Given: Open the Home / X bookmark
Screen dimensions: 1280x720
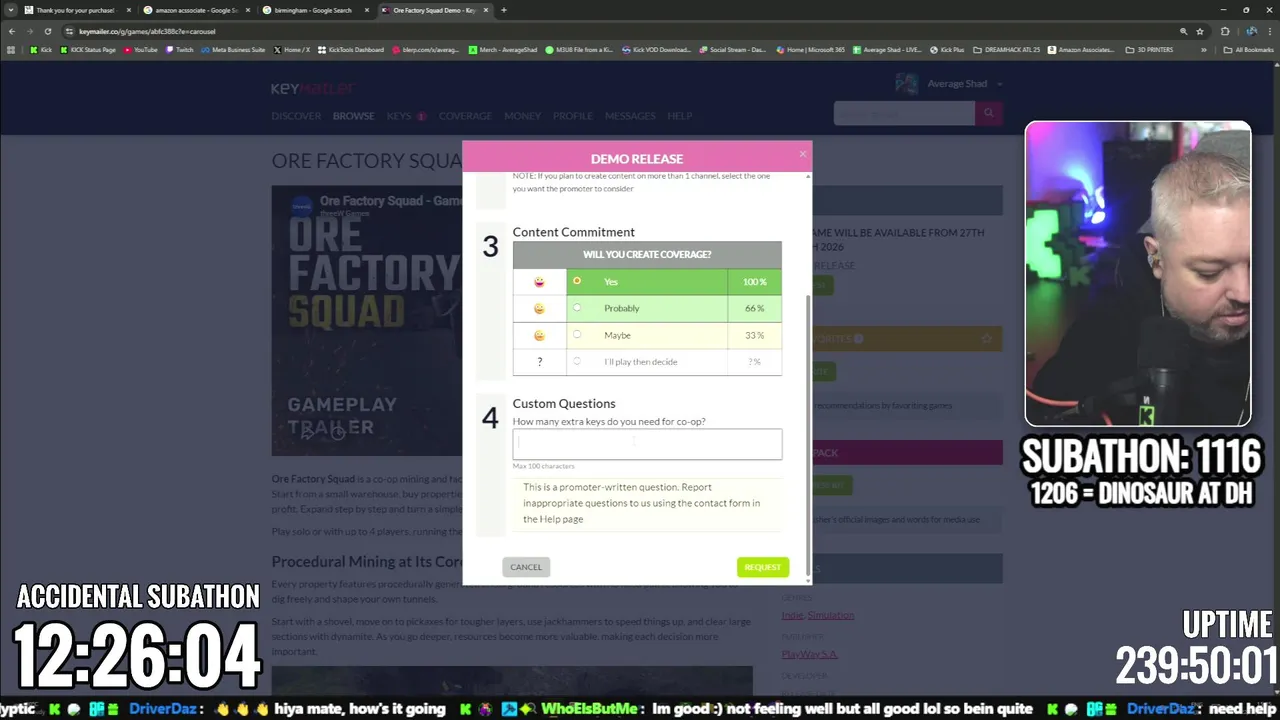Looking at the screenshot, I should point(291,50).
